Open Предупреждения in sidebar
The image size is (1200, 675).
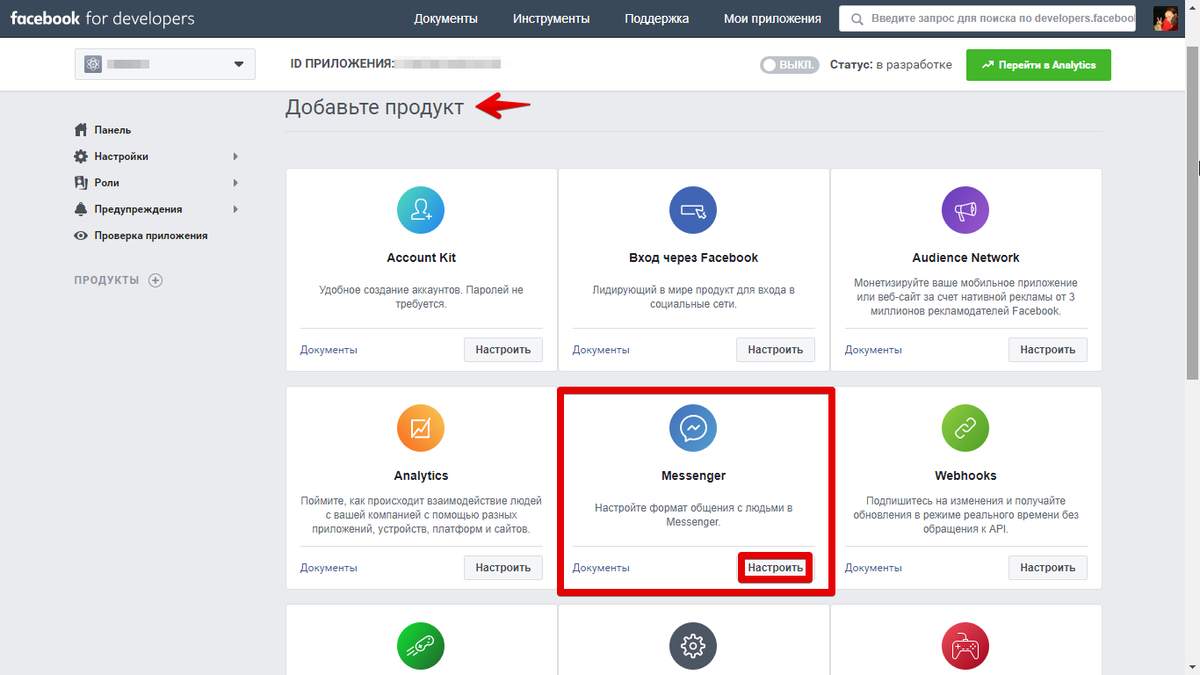(x=138, y=209)
